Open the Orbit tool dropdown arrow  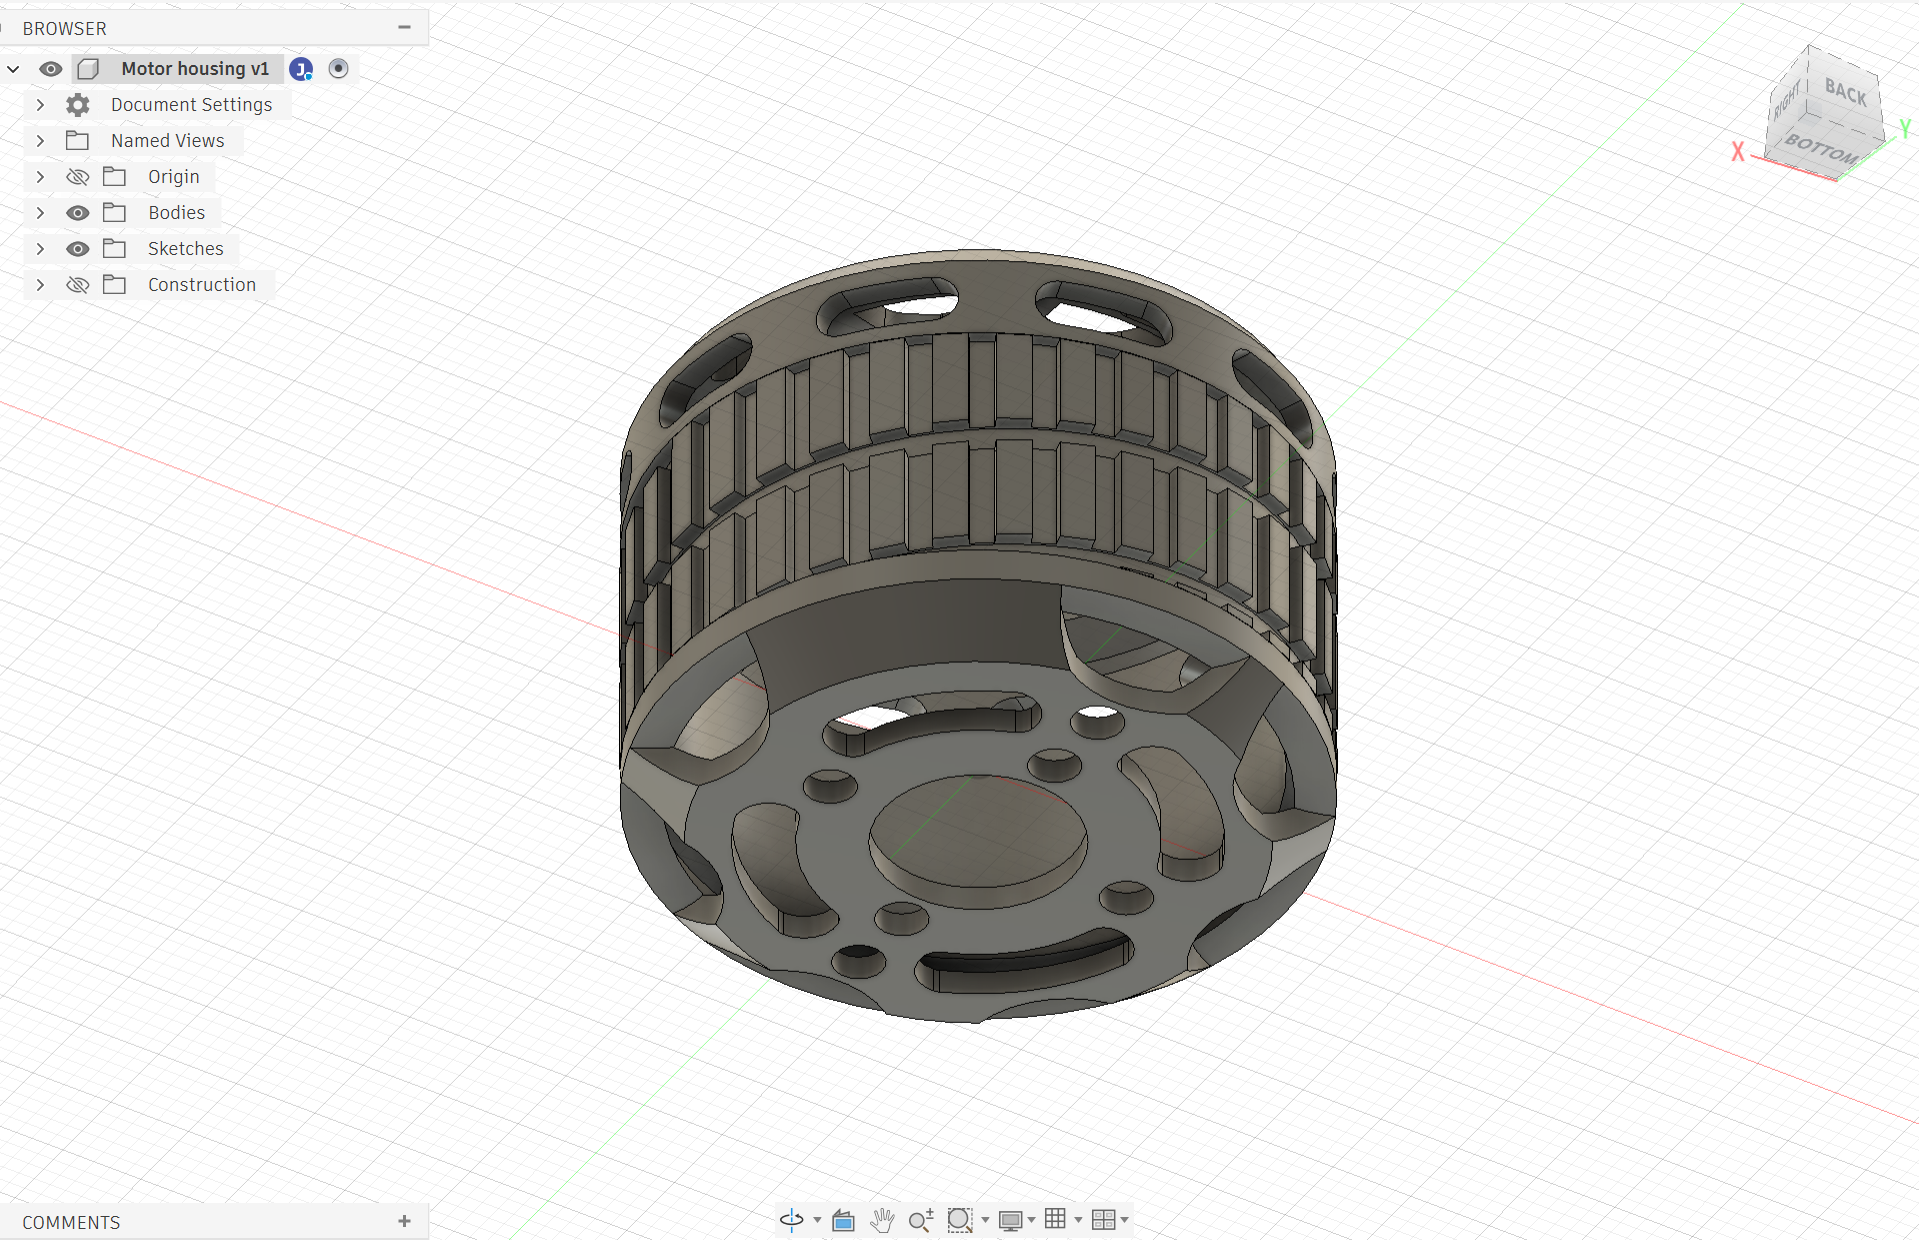coord(817,1220)
